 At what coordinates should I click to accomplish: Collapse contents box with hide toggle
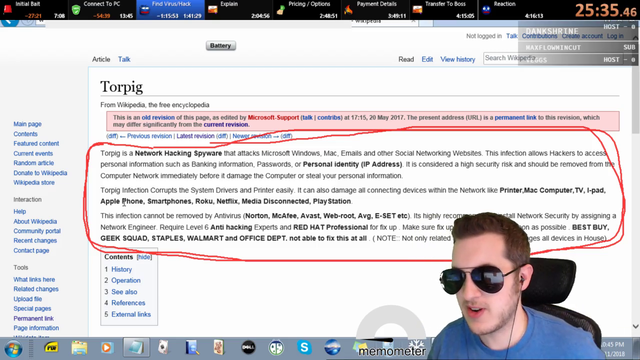point(144,257)
